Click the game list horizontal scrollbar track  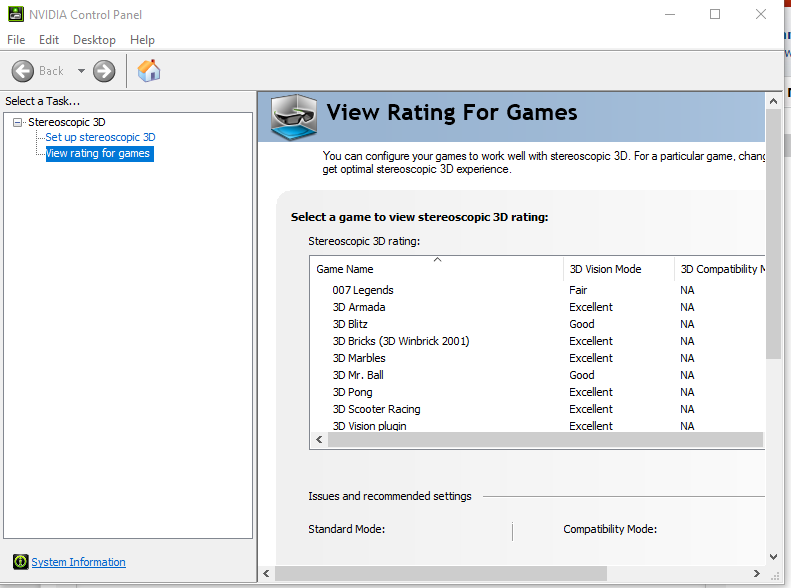545,440
